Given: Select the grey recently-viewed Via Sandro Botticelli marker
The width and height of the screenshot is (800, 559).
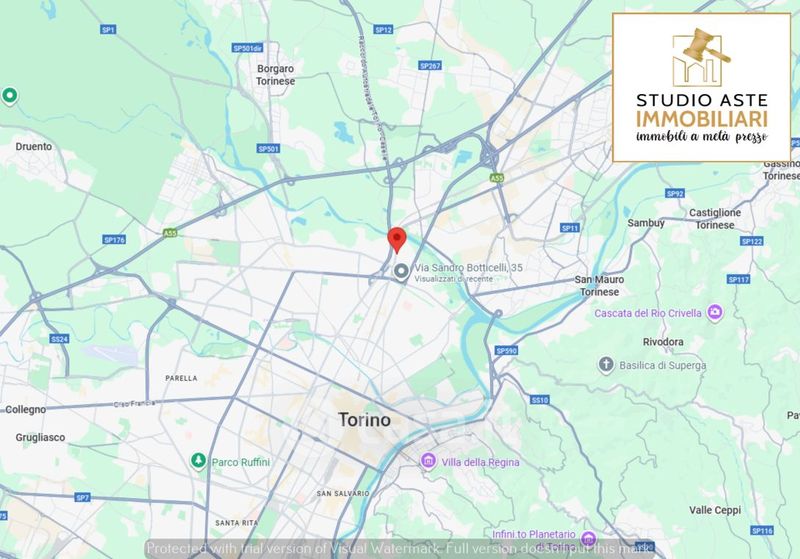Looking at the screenshot, I should [402, 272].
